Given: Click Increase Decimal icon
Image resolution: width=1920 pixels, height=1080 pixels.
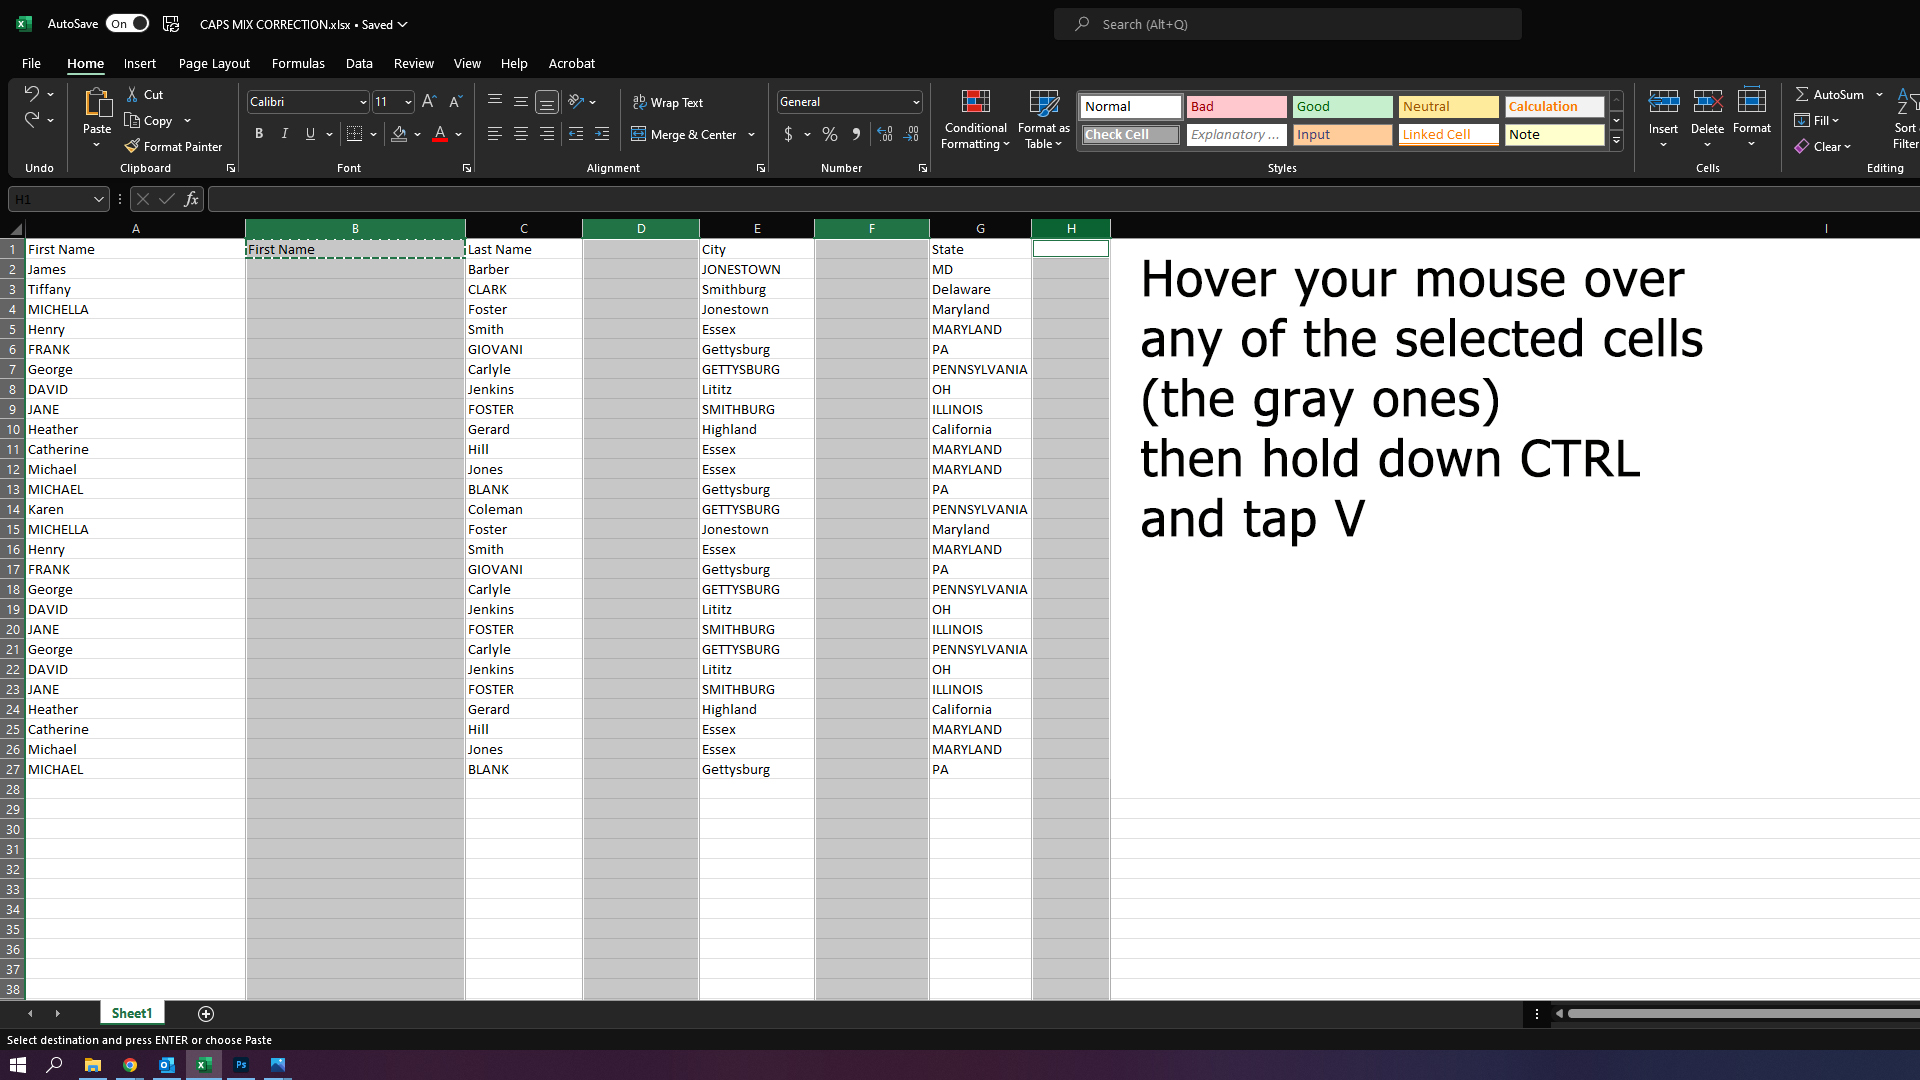Looking at the screenshot, I should click(x=885, y=134).
